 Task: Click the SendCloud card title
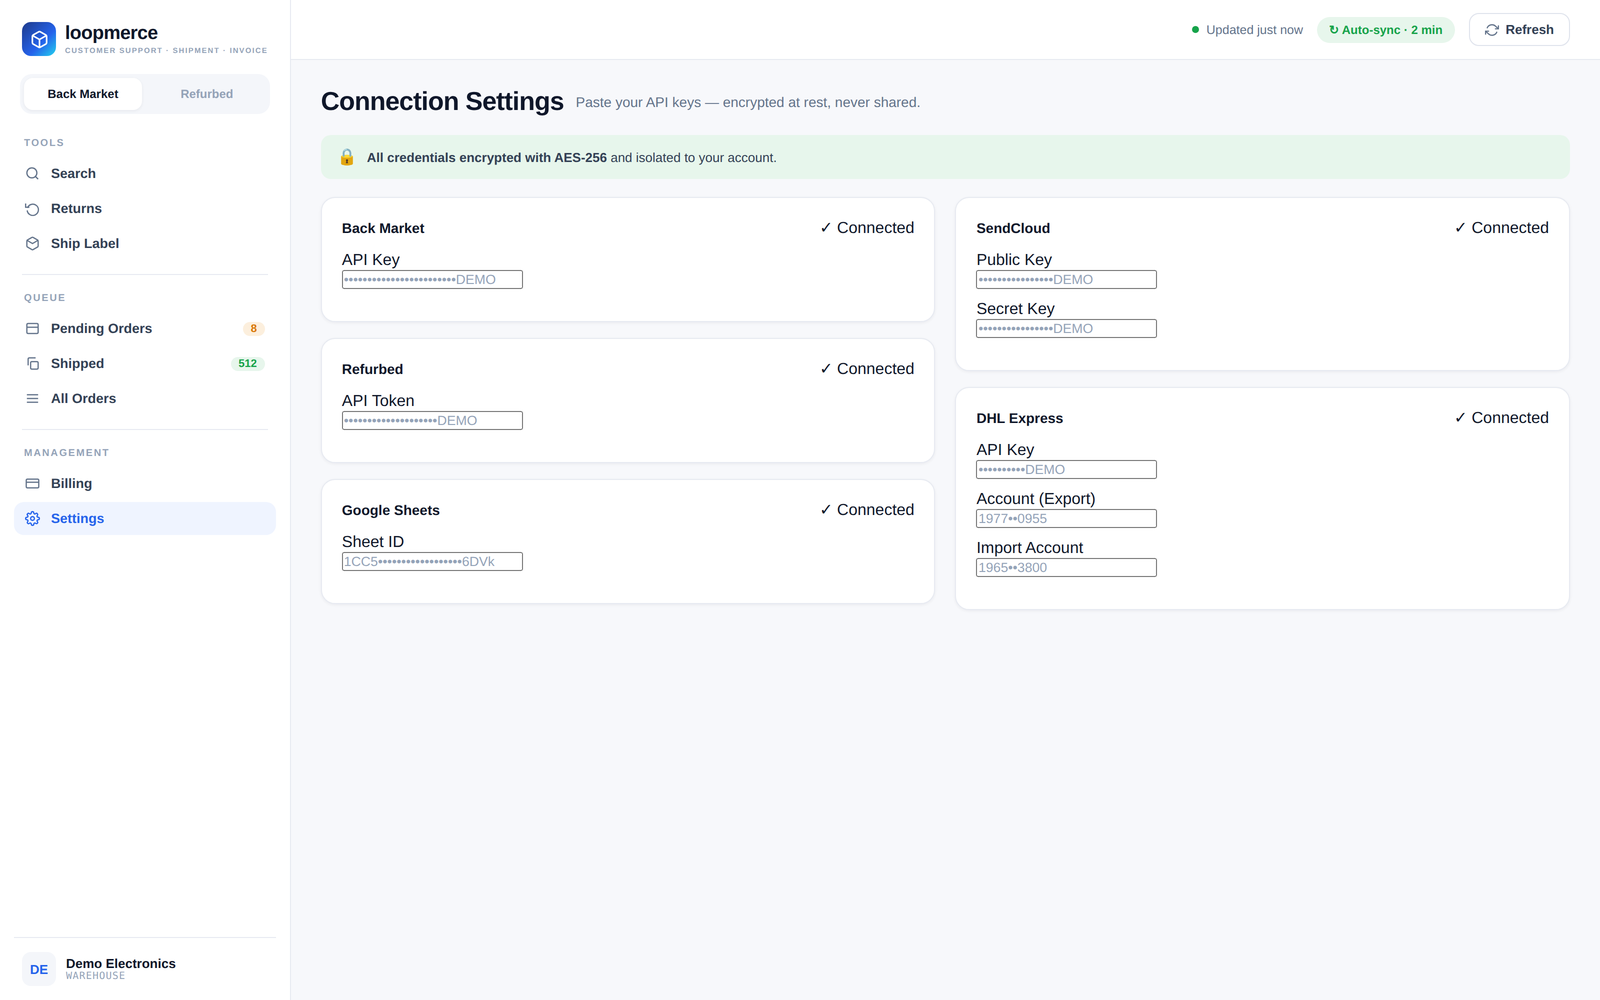(1013, 229)
